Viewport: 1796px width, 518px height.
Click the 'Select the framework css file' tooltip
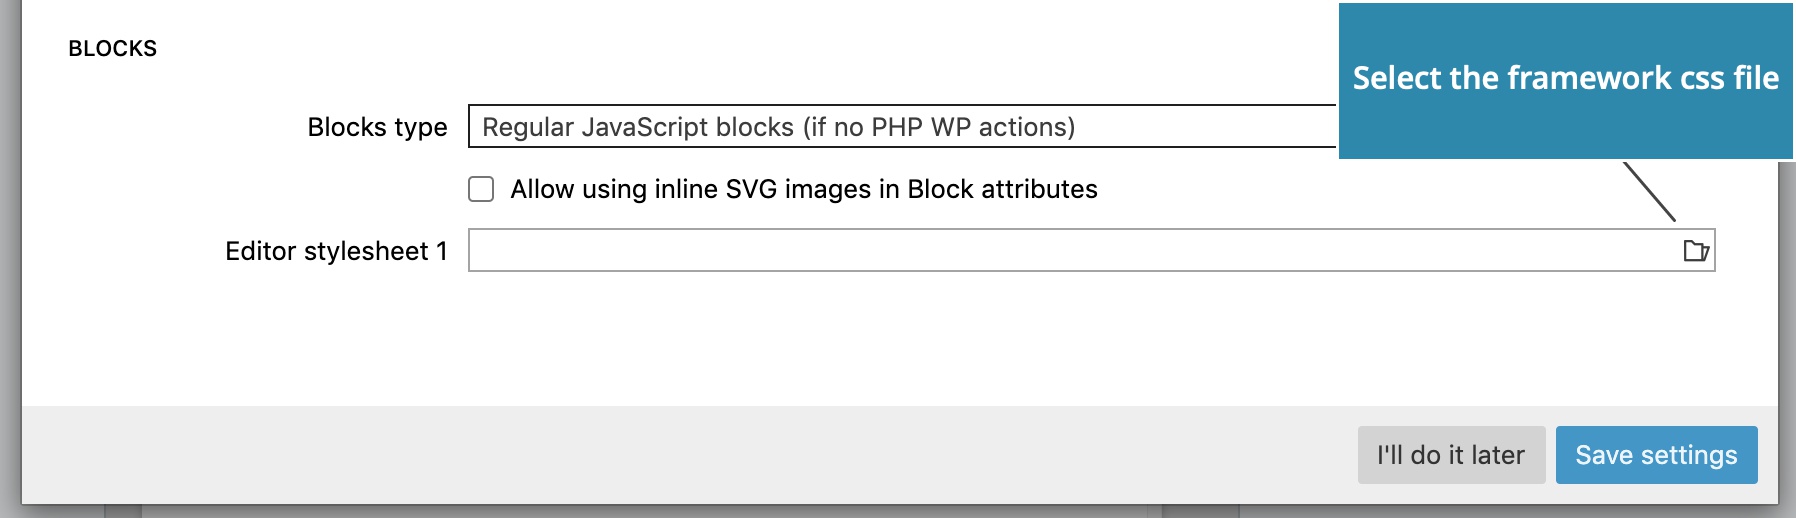pos(1566,81)
